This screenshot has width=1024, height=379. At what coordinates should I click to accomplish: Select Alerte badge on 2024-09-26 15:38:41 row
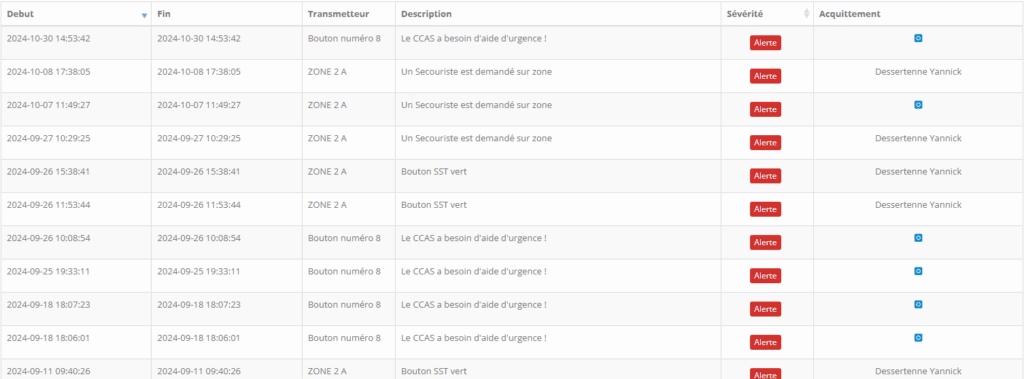click(x=765, y=176)
